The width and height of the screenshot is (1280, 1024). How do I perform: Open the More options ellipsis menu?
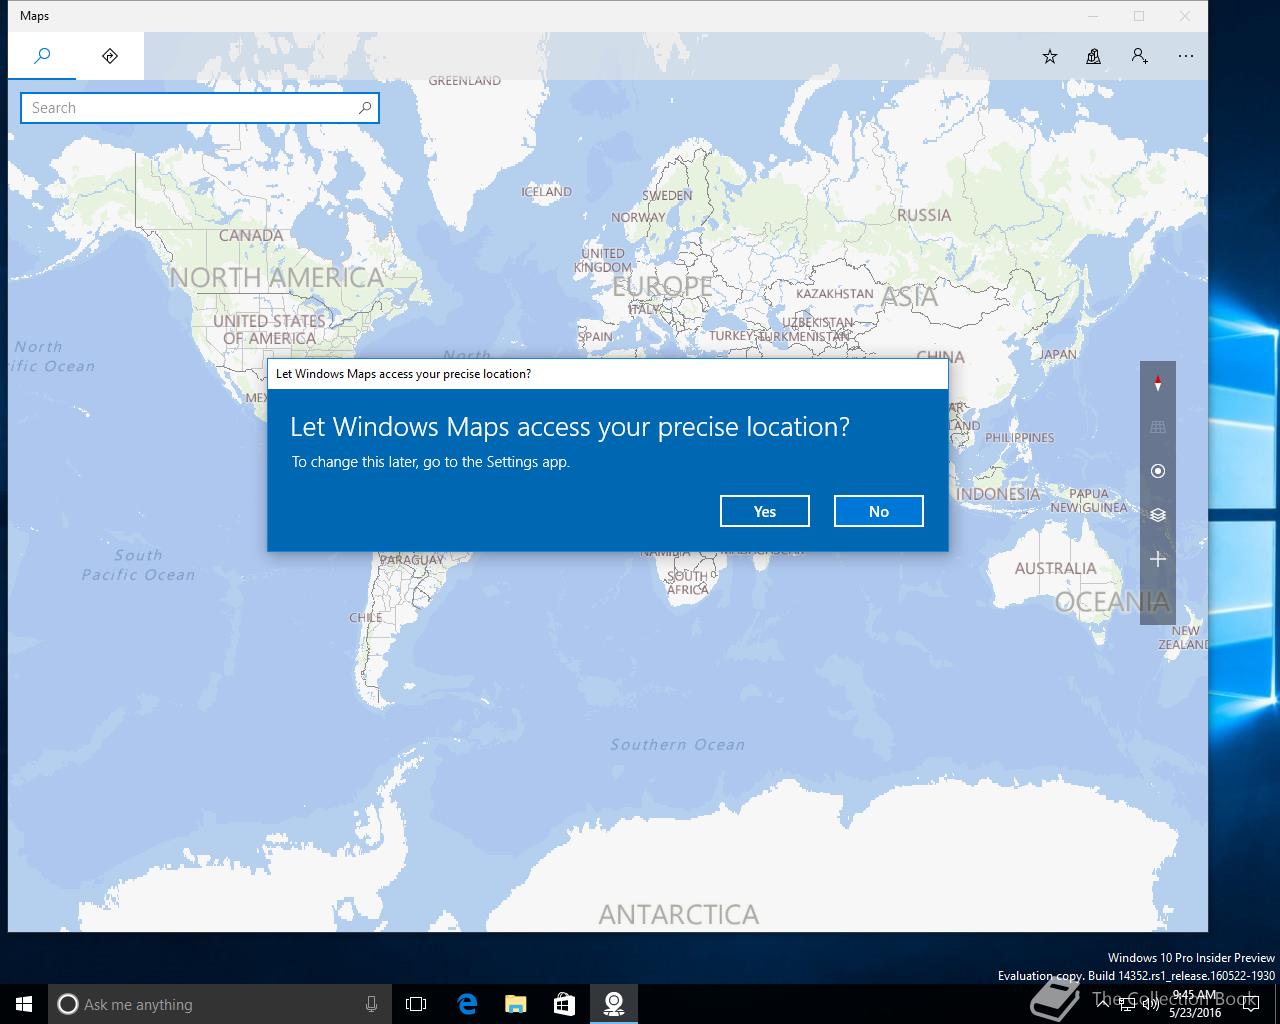(1186, 56)
